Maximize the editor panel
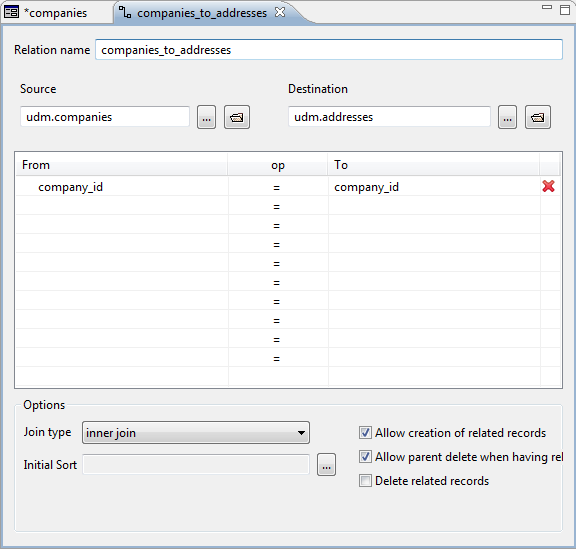Viewport: 576px width, 549px height. [x=565, y=10]
